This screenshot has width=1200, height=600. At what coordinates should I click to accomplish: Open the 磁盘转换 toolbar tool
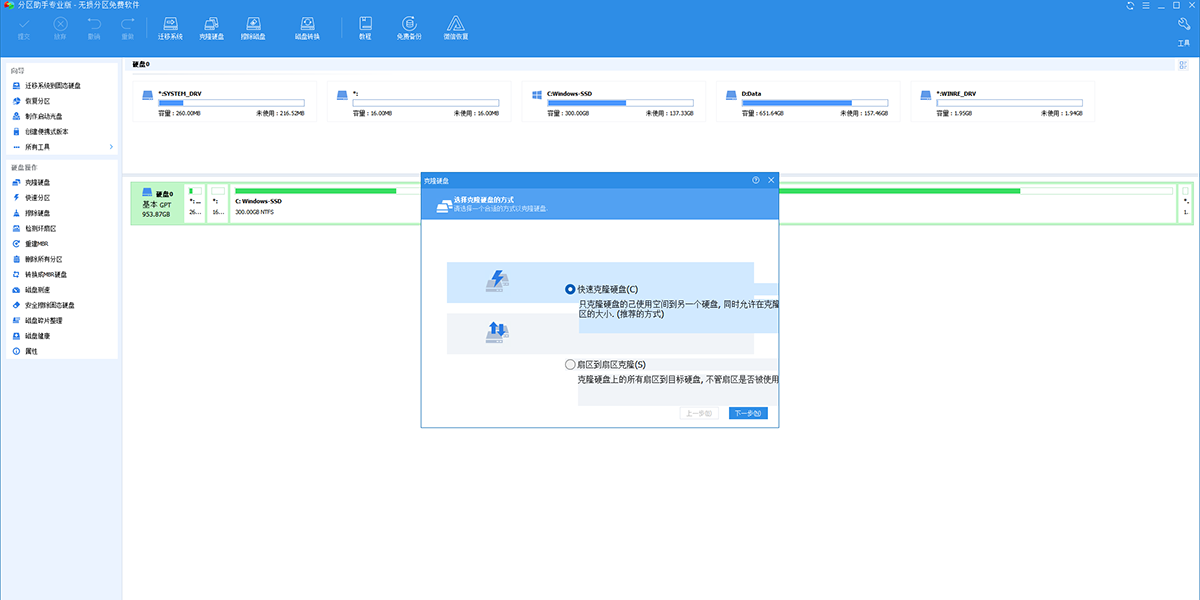(x=307, y=27)
